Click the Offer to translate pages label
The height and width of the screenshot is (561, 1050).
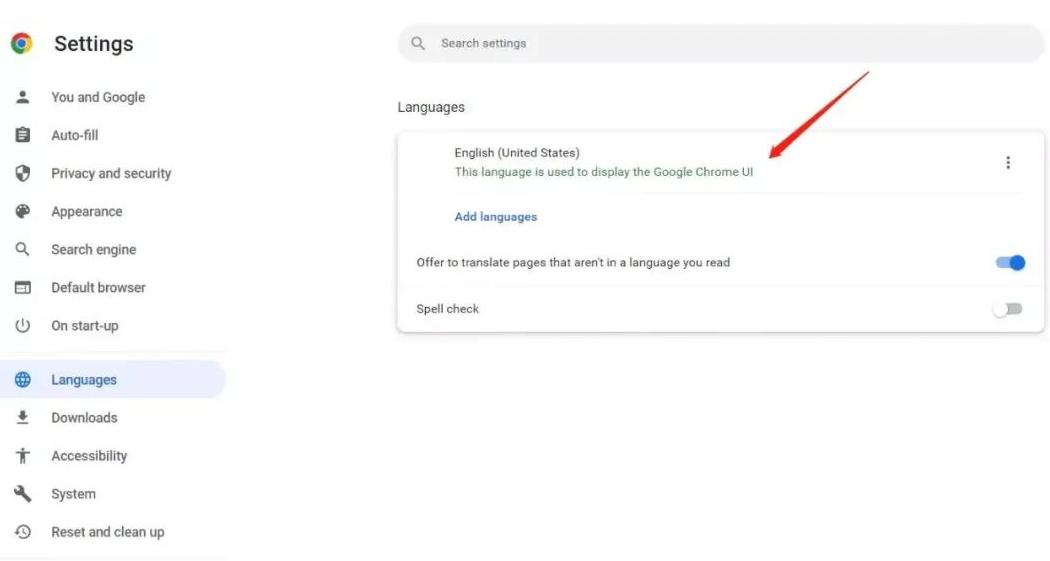click(x=573, y=262)
